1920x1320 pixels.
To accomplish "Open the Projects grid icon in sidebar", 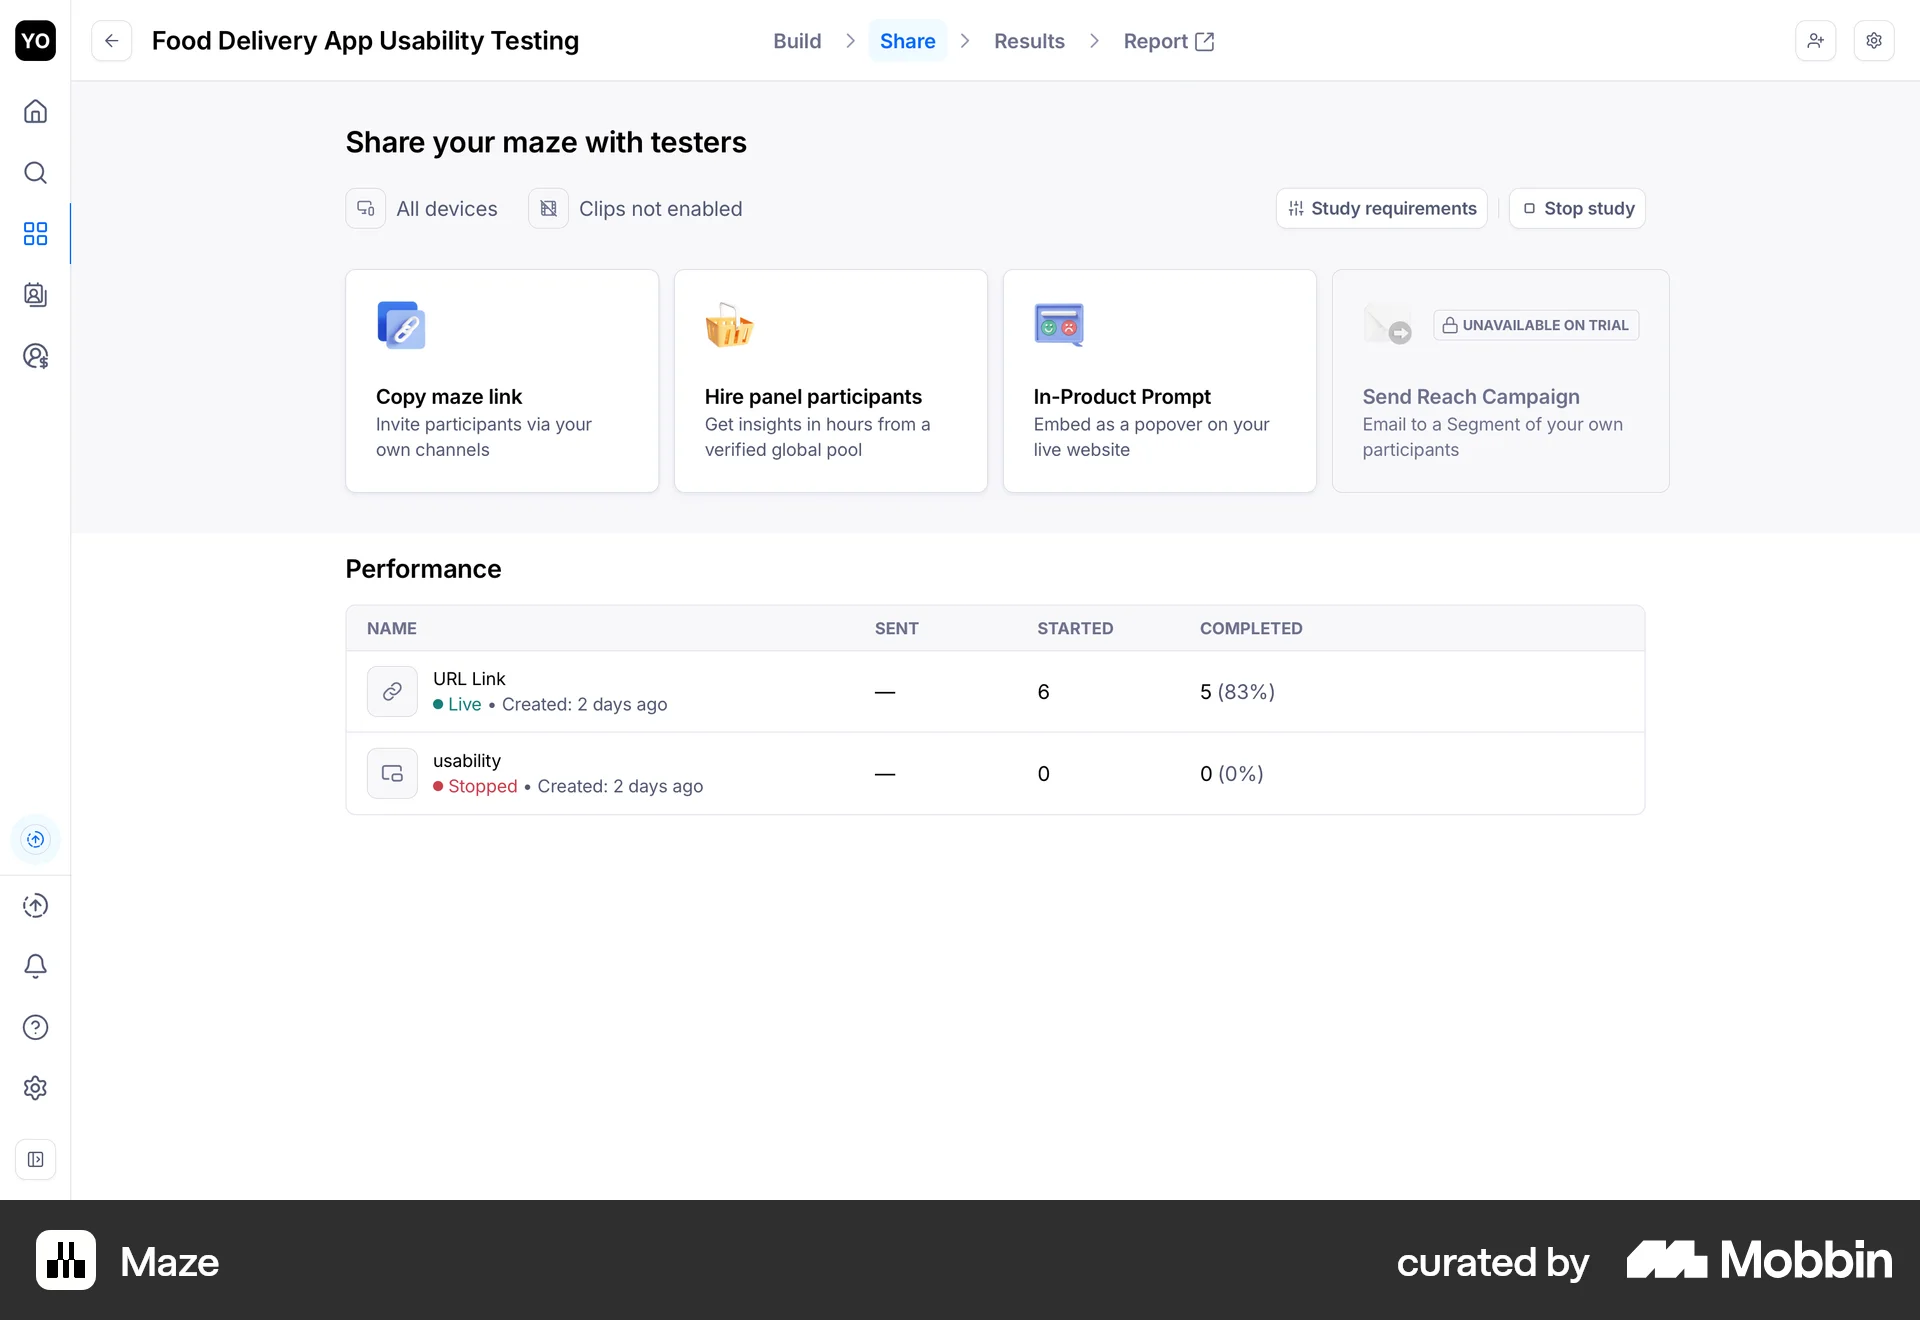I will click(35, 234).
